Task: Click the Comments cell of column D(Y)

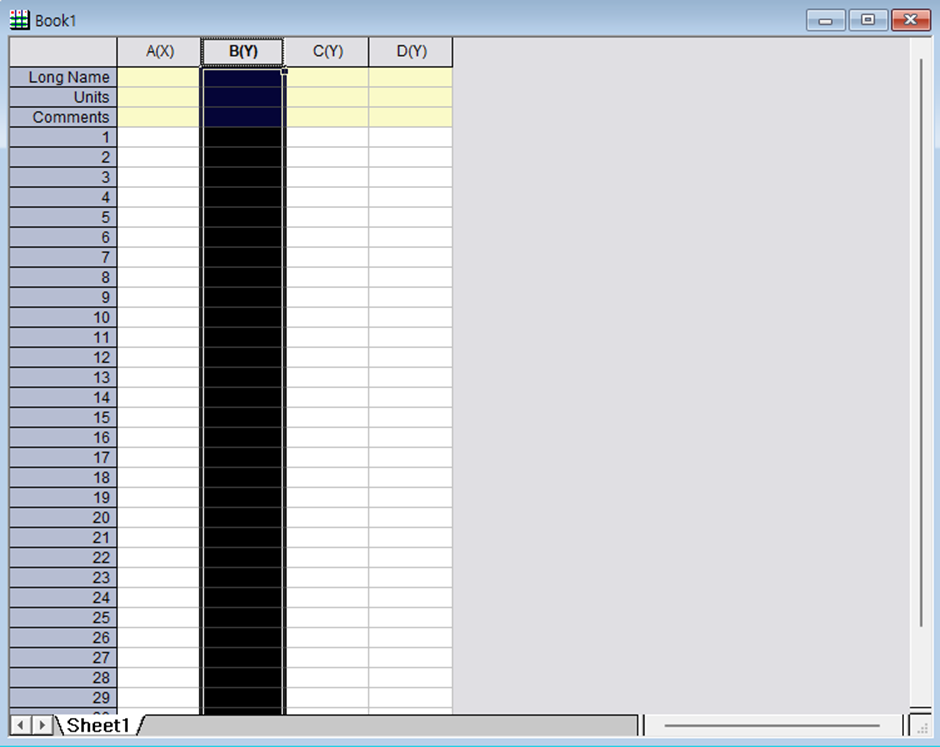Action: pyautogui.click(x=410, y=117)
